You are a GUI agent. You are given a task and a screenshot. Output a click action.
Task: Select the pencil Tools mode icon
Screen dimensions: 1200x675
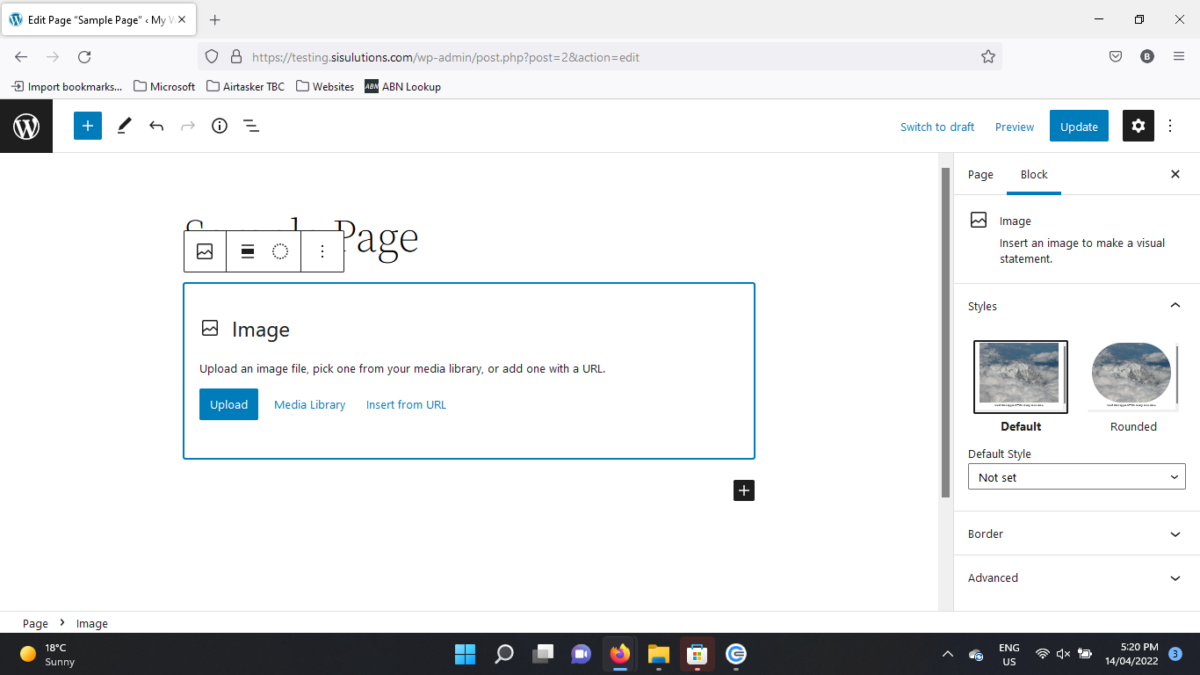coord(124,125)
